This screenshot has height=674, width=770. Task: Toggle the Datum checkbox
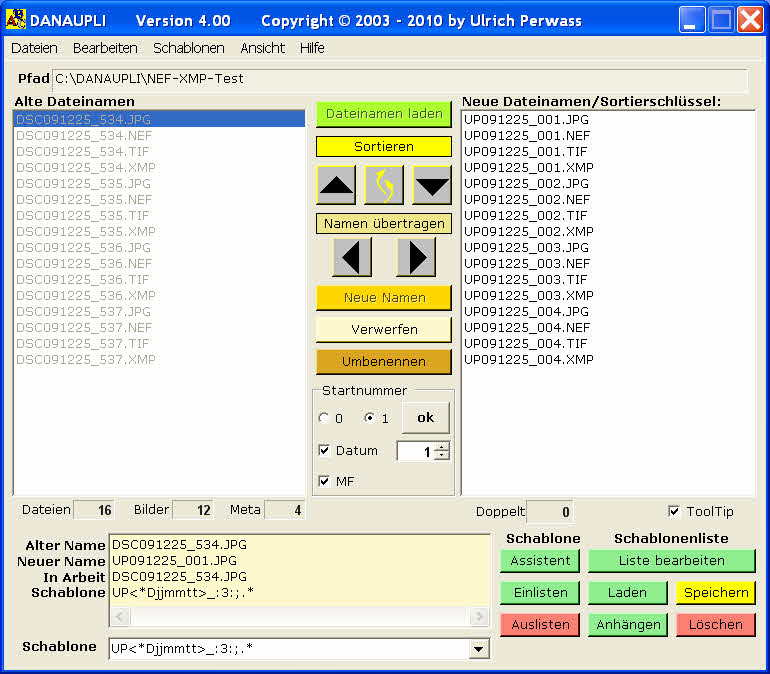(x=324, y=451)
